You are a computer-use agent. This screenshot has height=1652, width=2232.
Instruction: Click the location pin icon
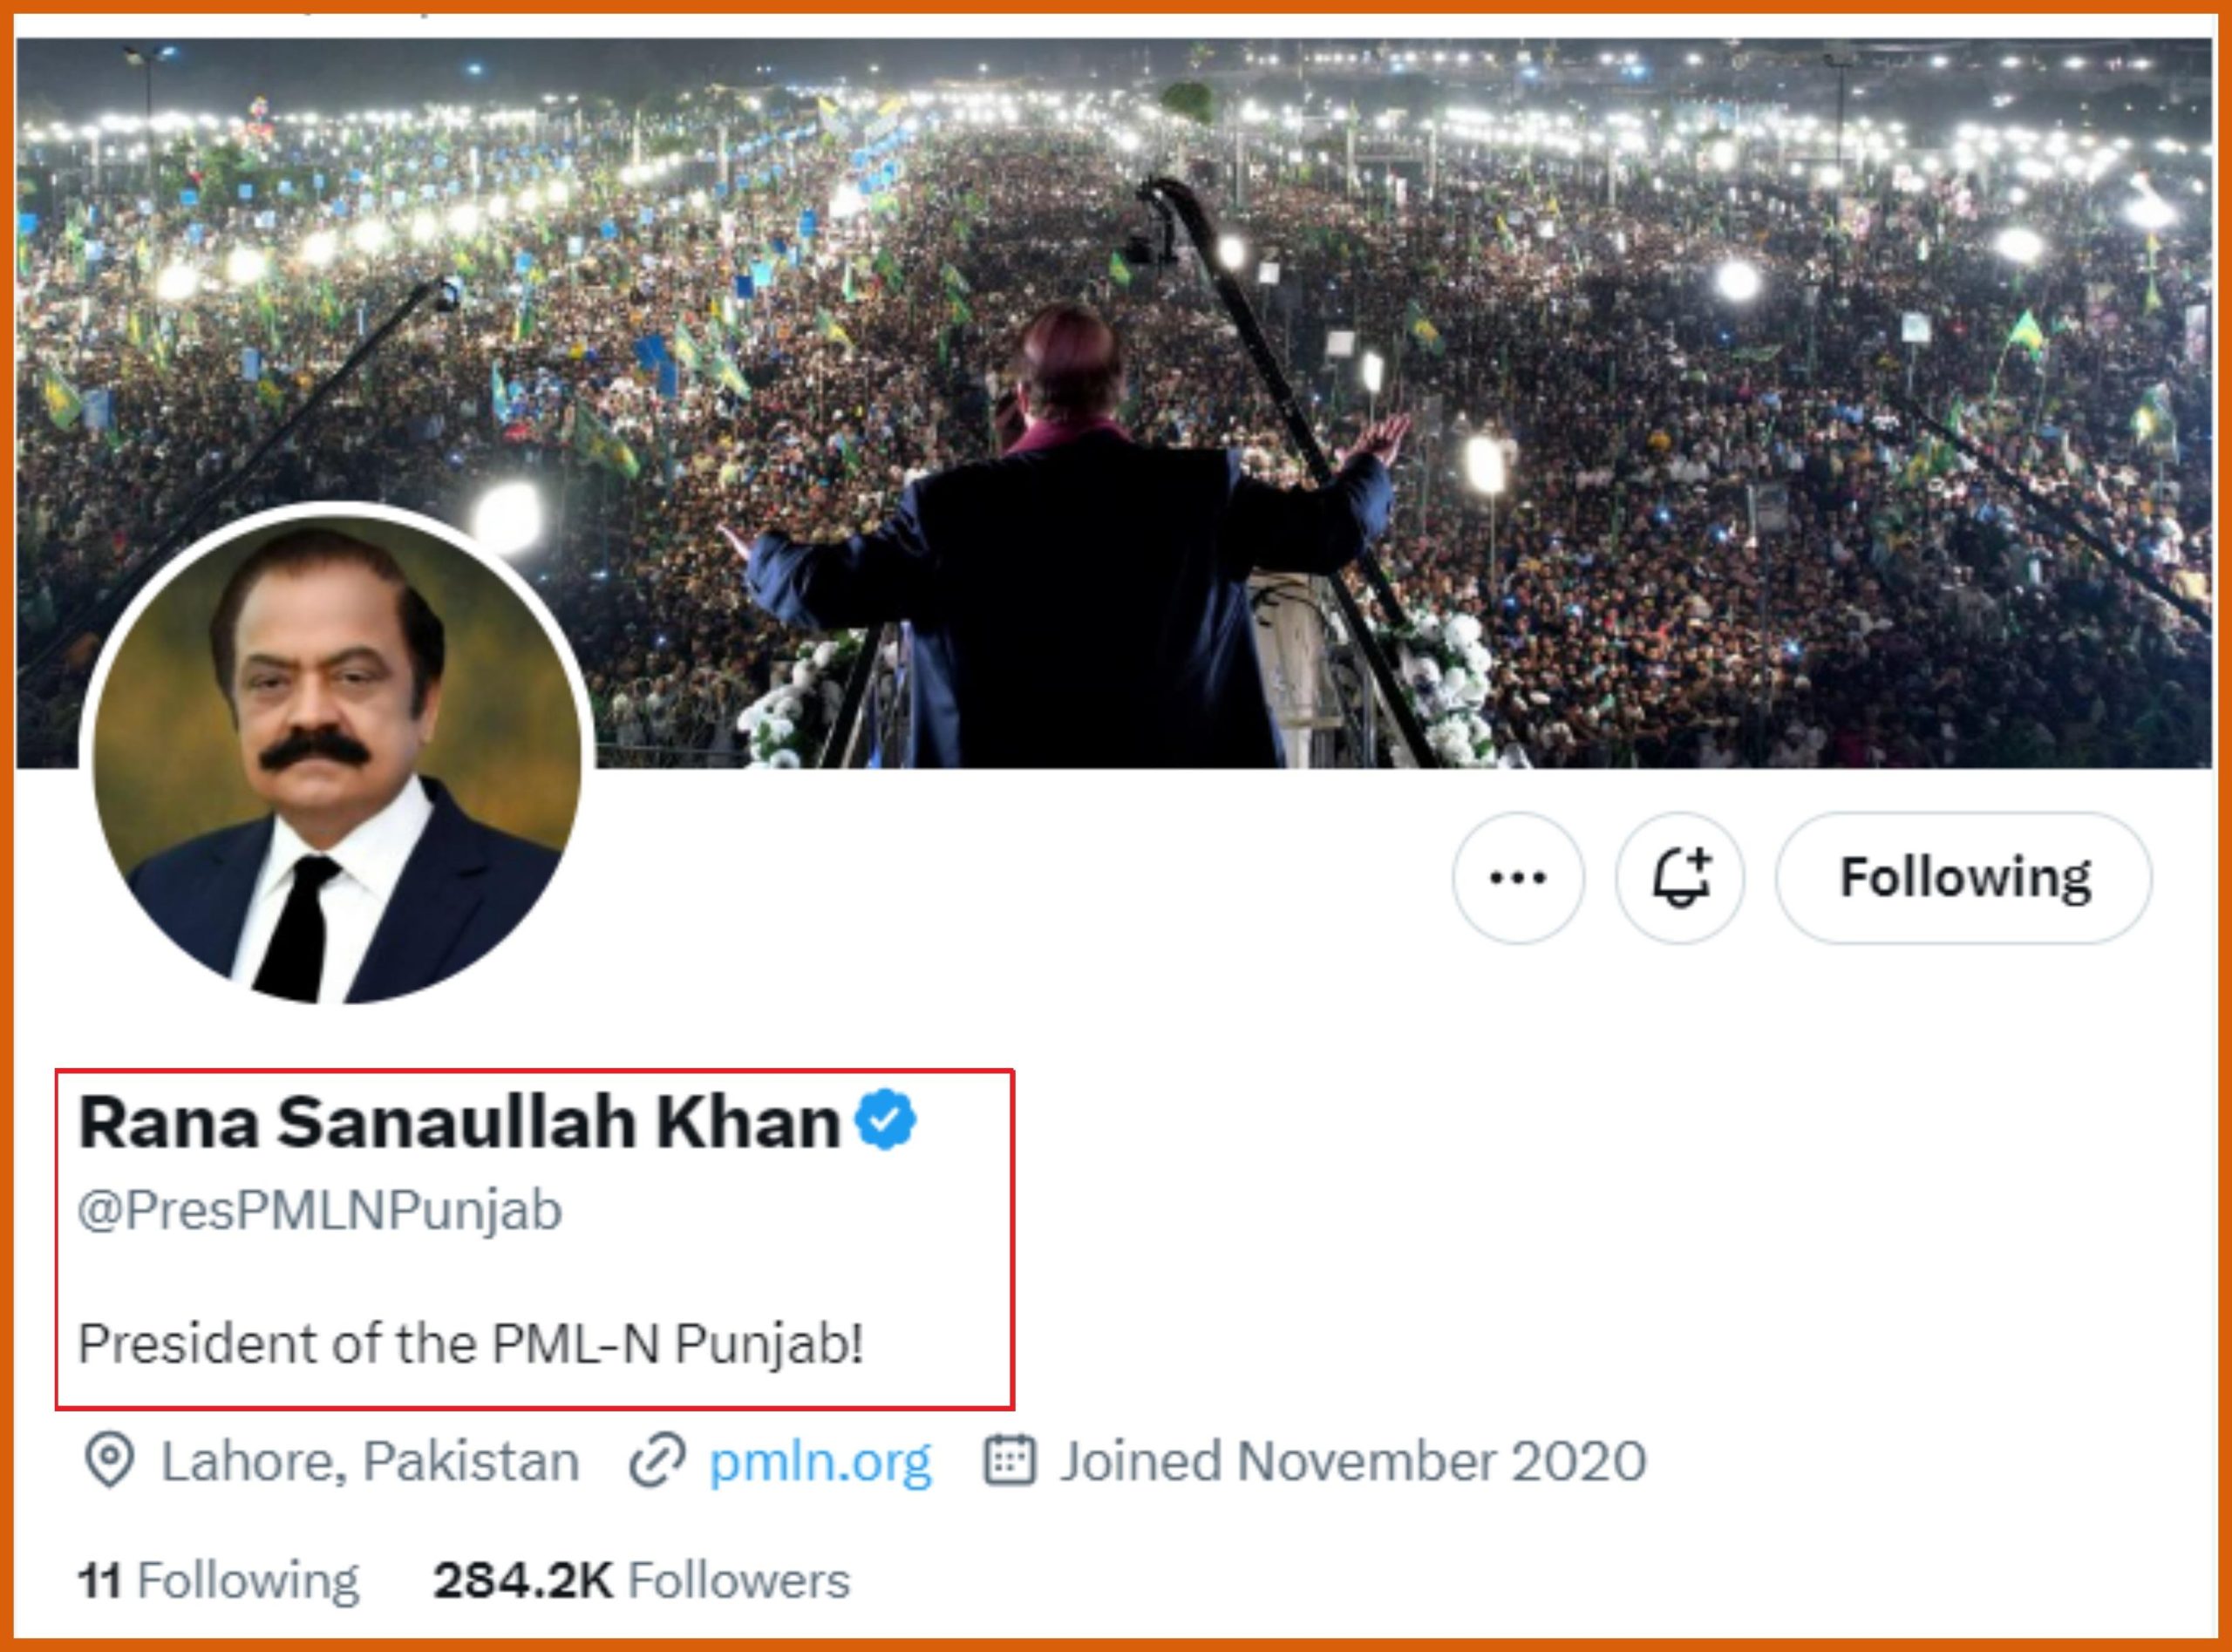click(x=108, y=1461)
